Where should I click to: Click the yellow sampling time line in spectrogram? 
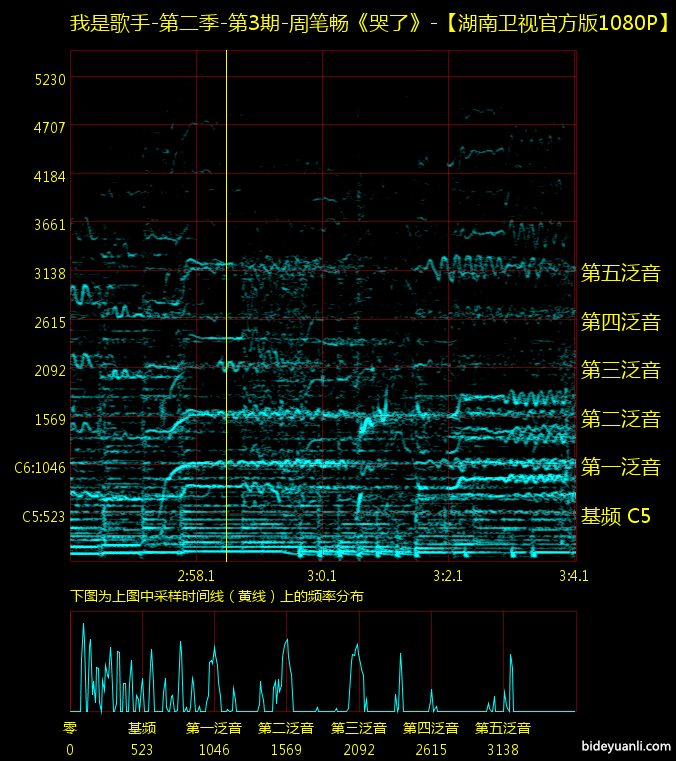[227, 300]
